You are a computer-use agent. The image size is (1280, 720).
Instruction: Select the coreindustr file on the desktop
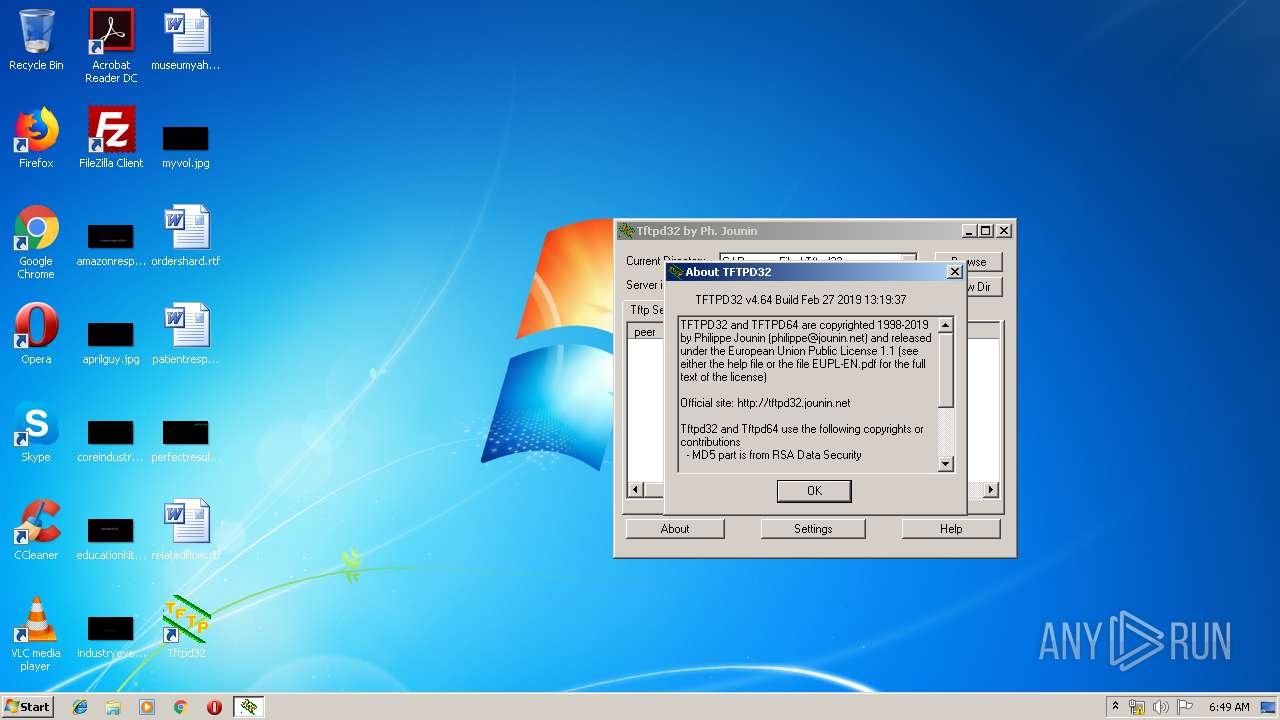(x=111, y=438)
